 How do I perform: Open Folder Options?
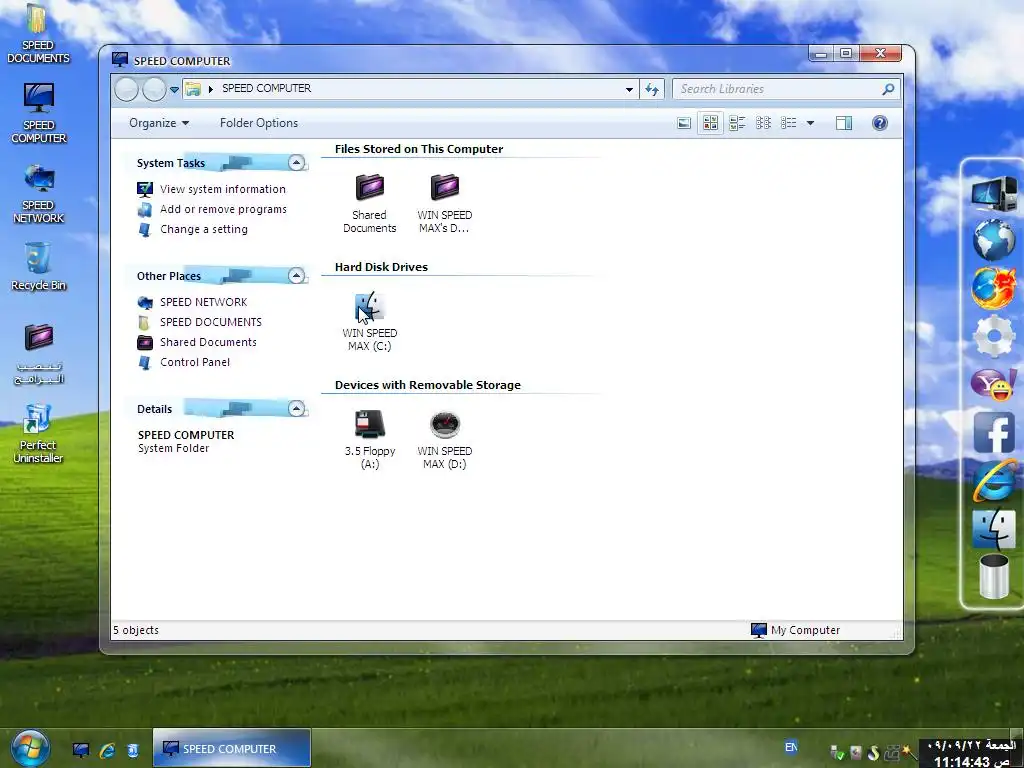point(259,123)
